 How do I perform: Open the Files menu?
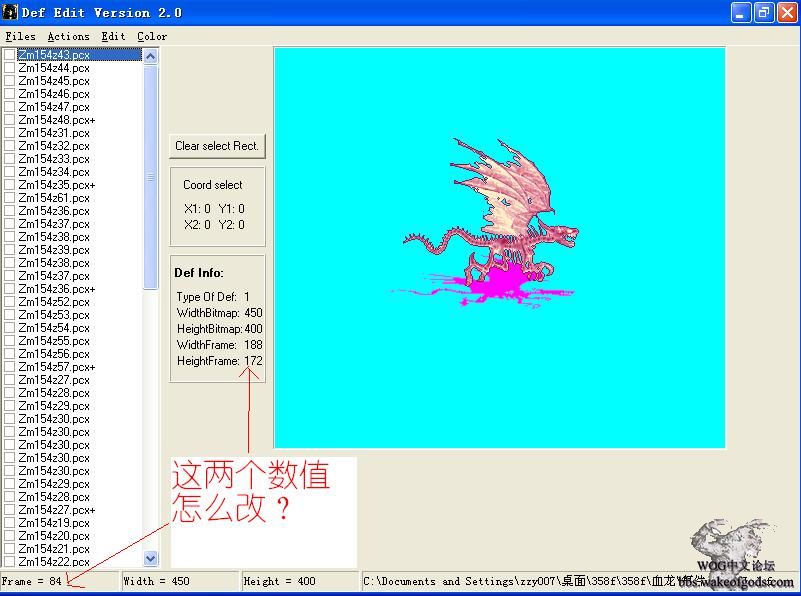[x=20, y=36]
